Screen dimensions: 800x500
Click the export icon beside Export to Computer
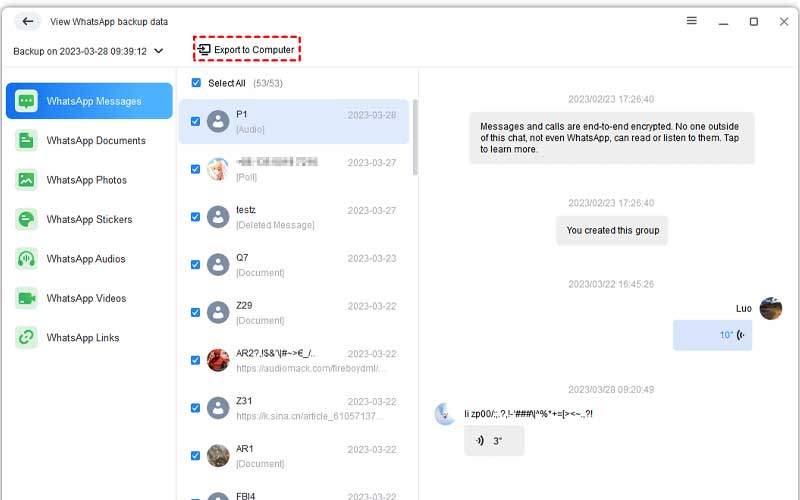[204, 49]
